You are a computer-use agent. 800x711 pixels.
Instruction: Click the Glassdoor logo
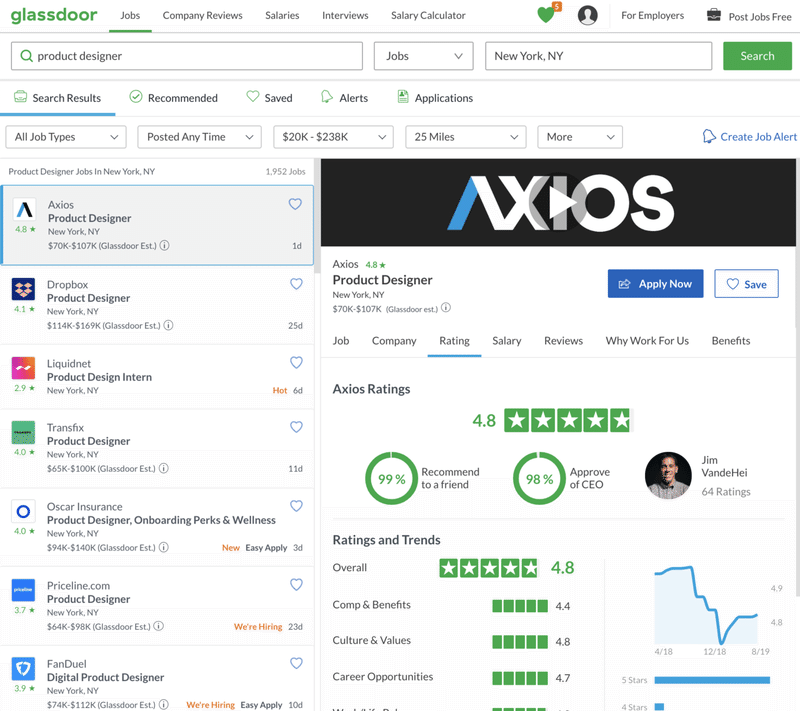[x=54, y=15]
